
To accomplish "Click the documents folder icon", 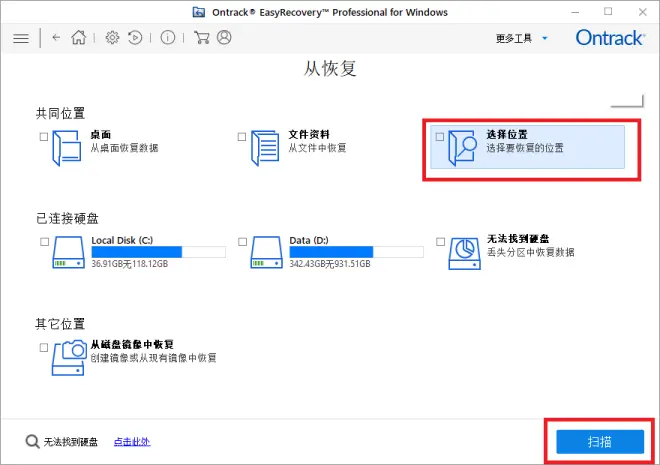I will pos(265,148).
